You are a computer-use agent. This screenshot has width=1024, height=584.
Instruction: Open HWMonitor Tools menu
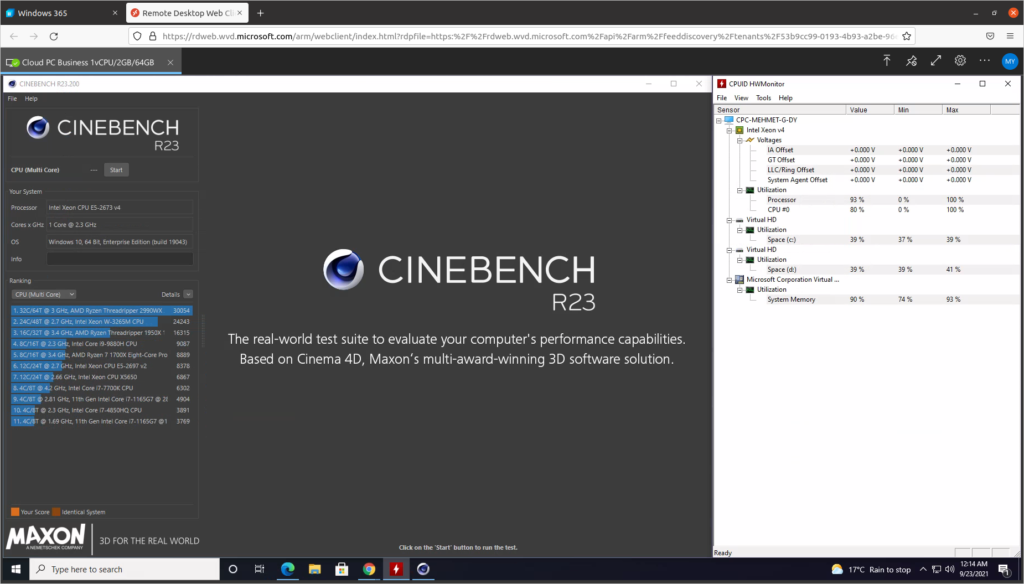[x=763, y=98]
